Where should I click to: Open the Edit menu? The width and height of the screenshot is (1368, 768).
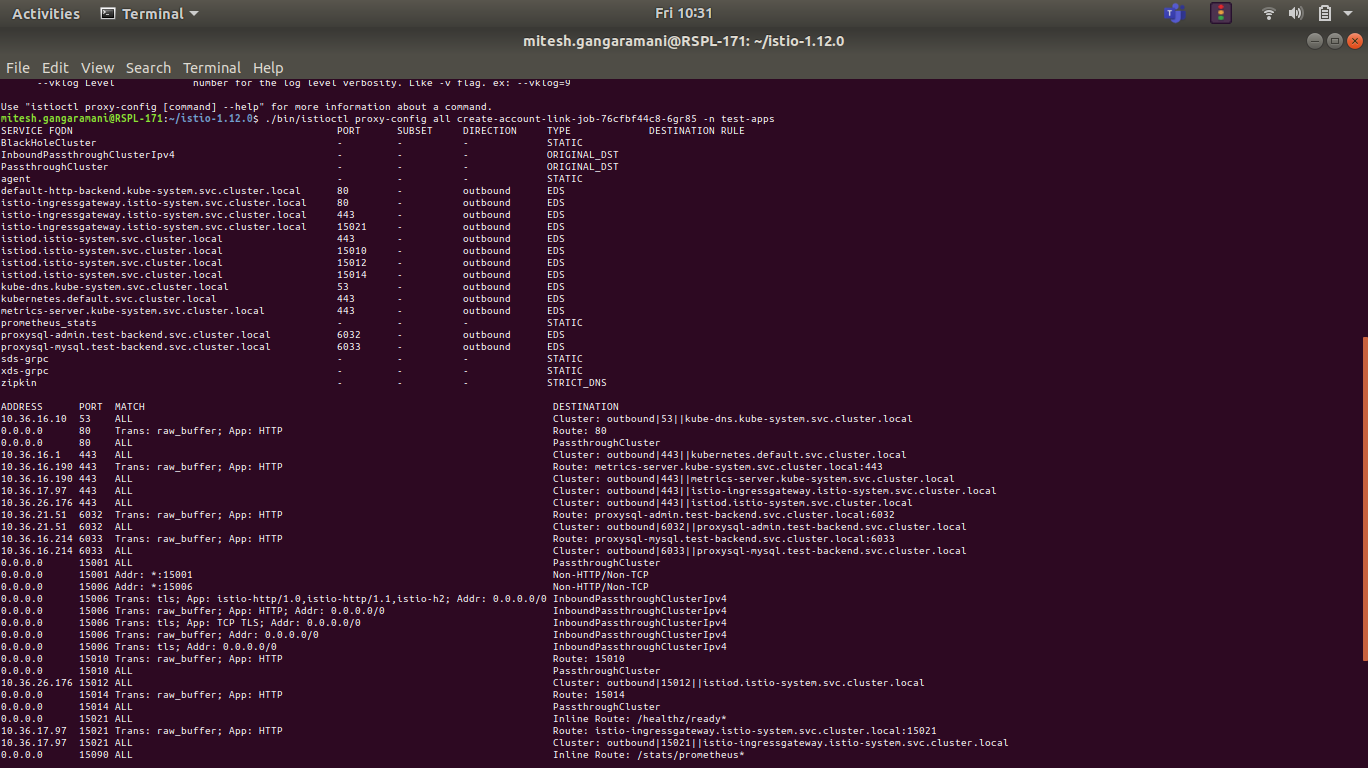click(55, 68)
